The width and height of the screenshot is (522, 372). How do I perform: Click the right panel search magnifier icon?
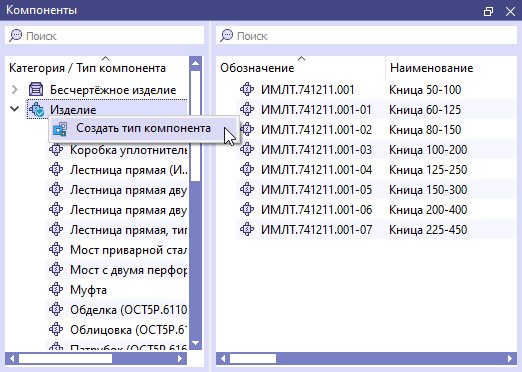(226, 35)
